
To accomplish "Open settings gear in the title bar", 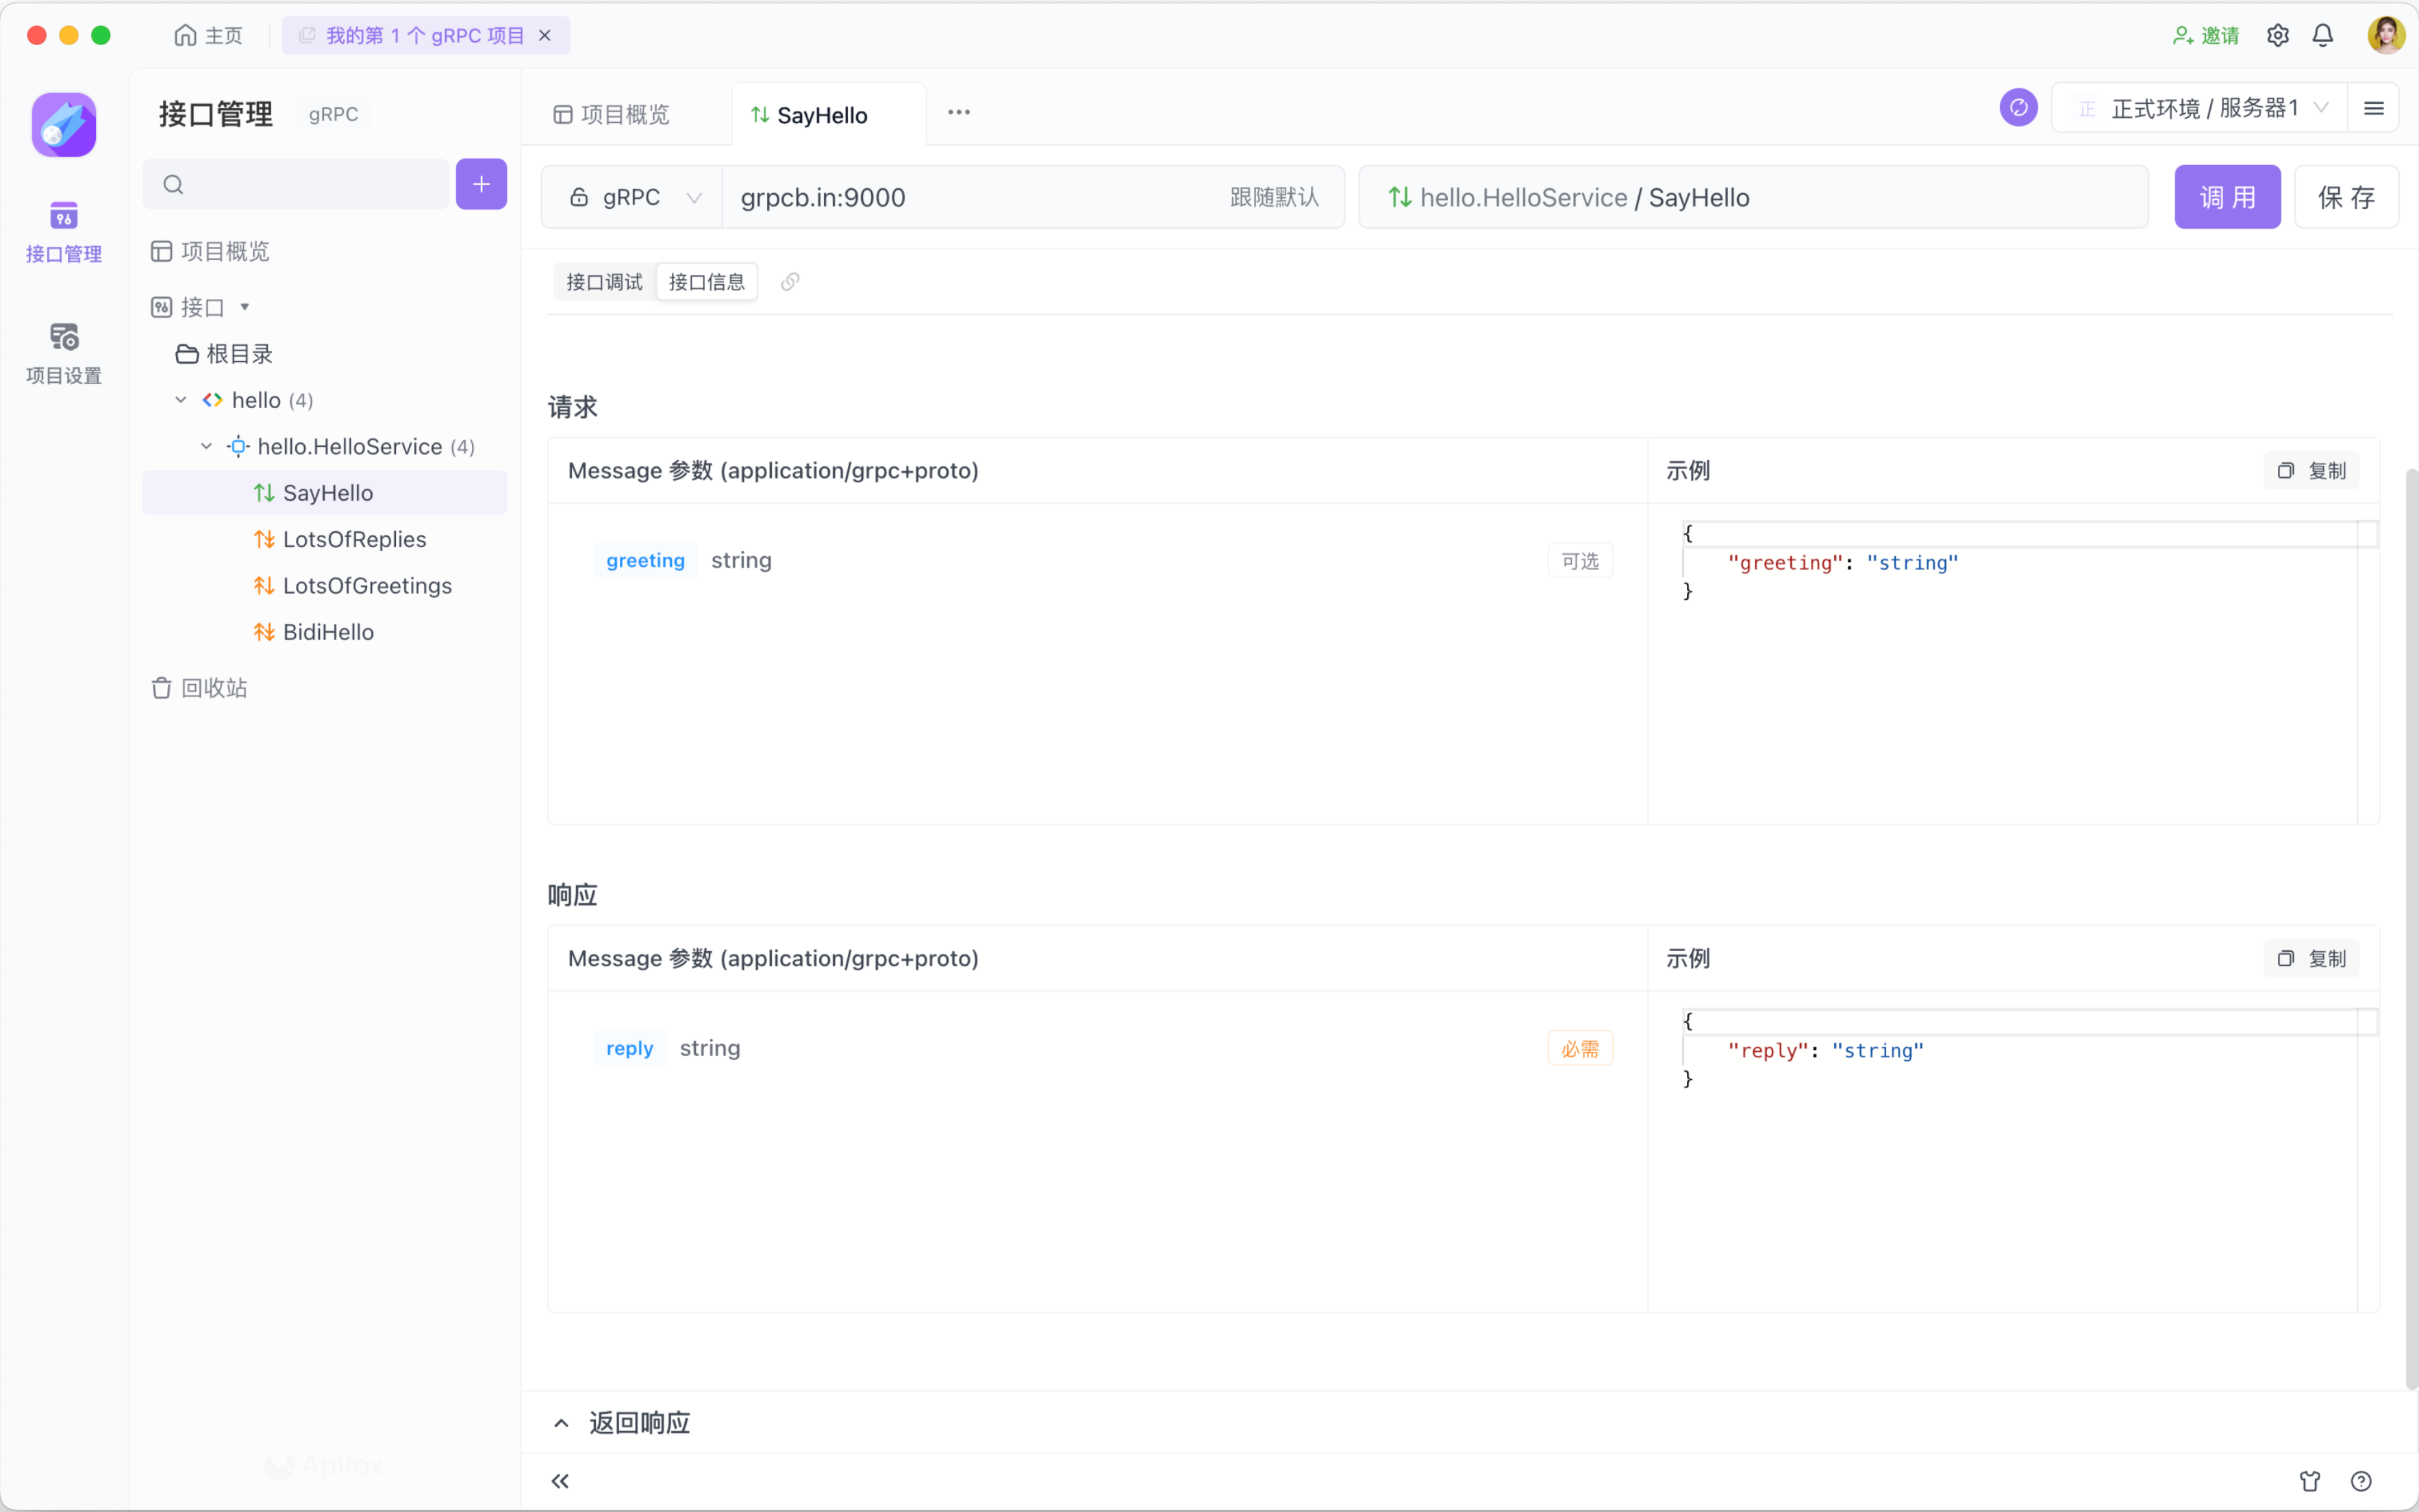I will (x=2277, y=36).
